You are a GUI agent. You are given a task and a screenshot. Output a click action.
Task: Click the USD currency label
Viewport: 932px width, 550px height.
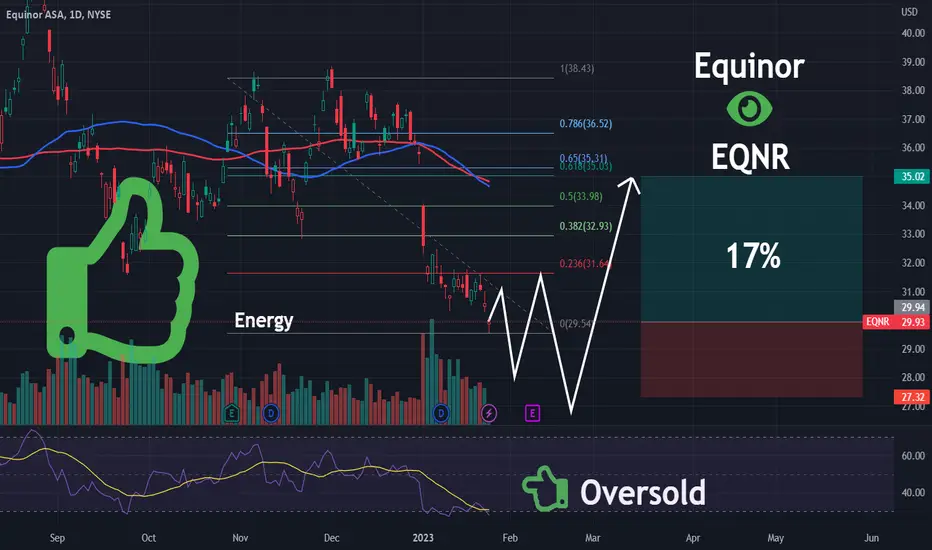909,12
